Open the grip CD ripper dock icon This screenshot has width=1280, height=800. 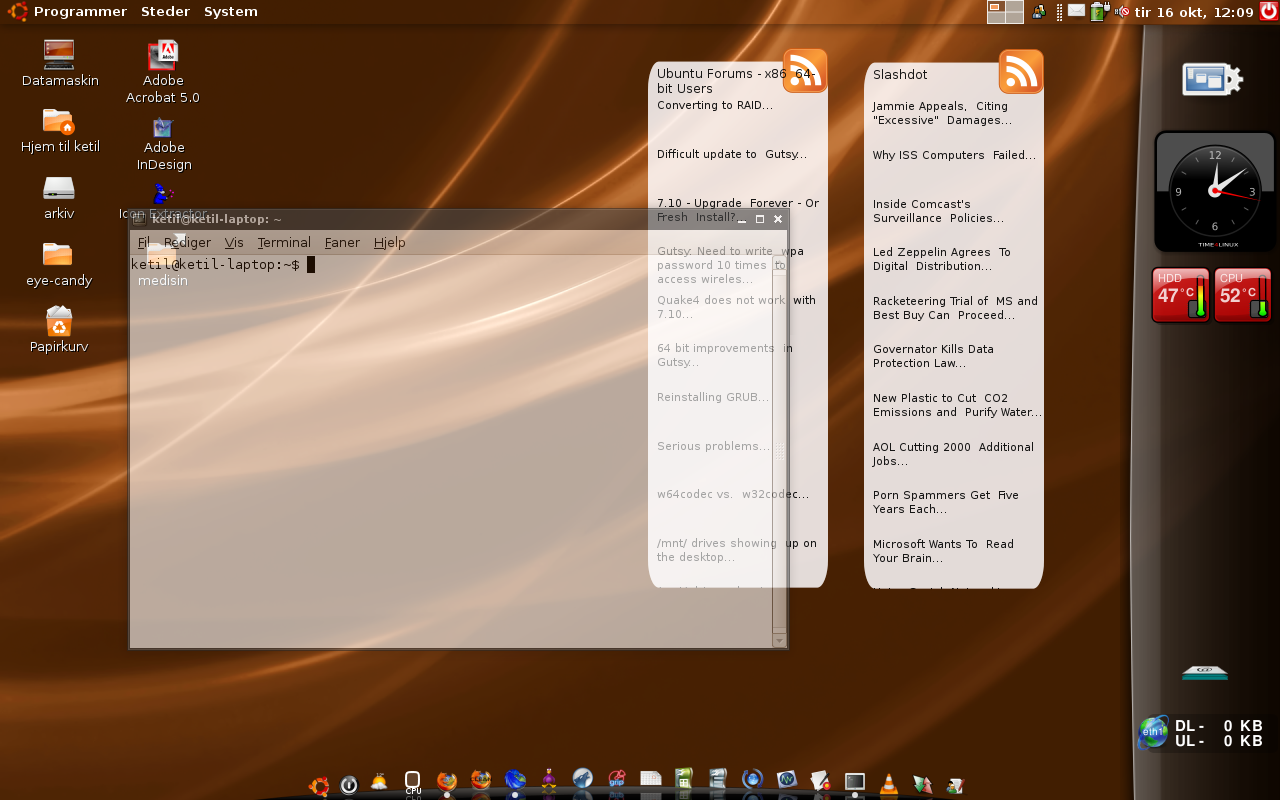point(617,779)
